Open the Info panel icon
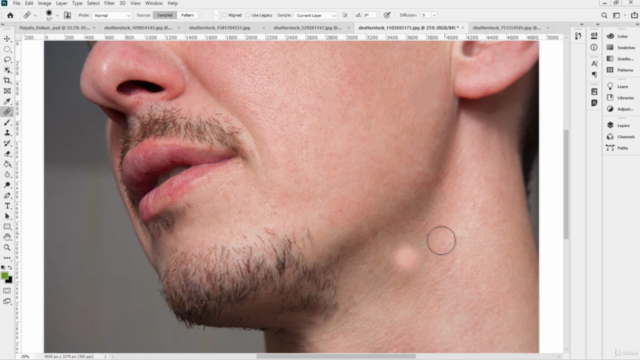 (x=594, y=48)
